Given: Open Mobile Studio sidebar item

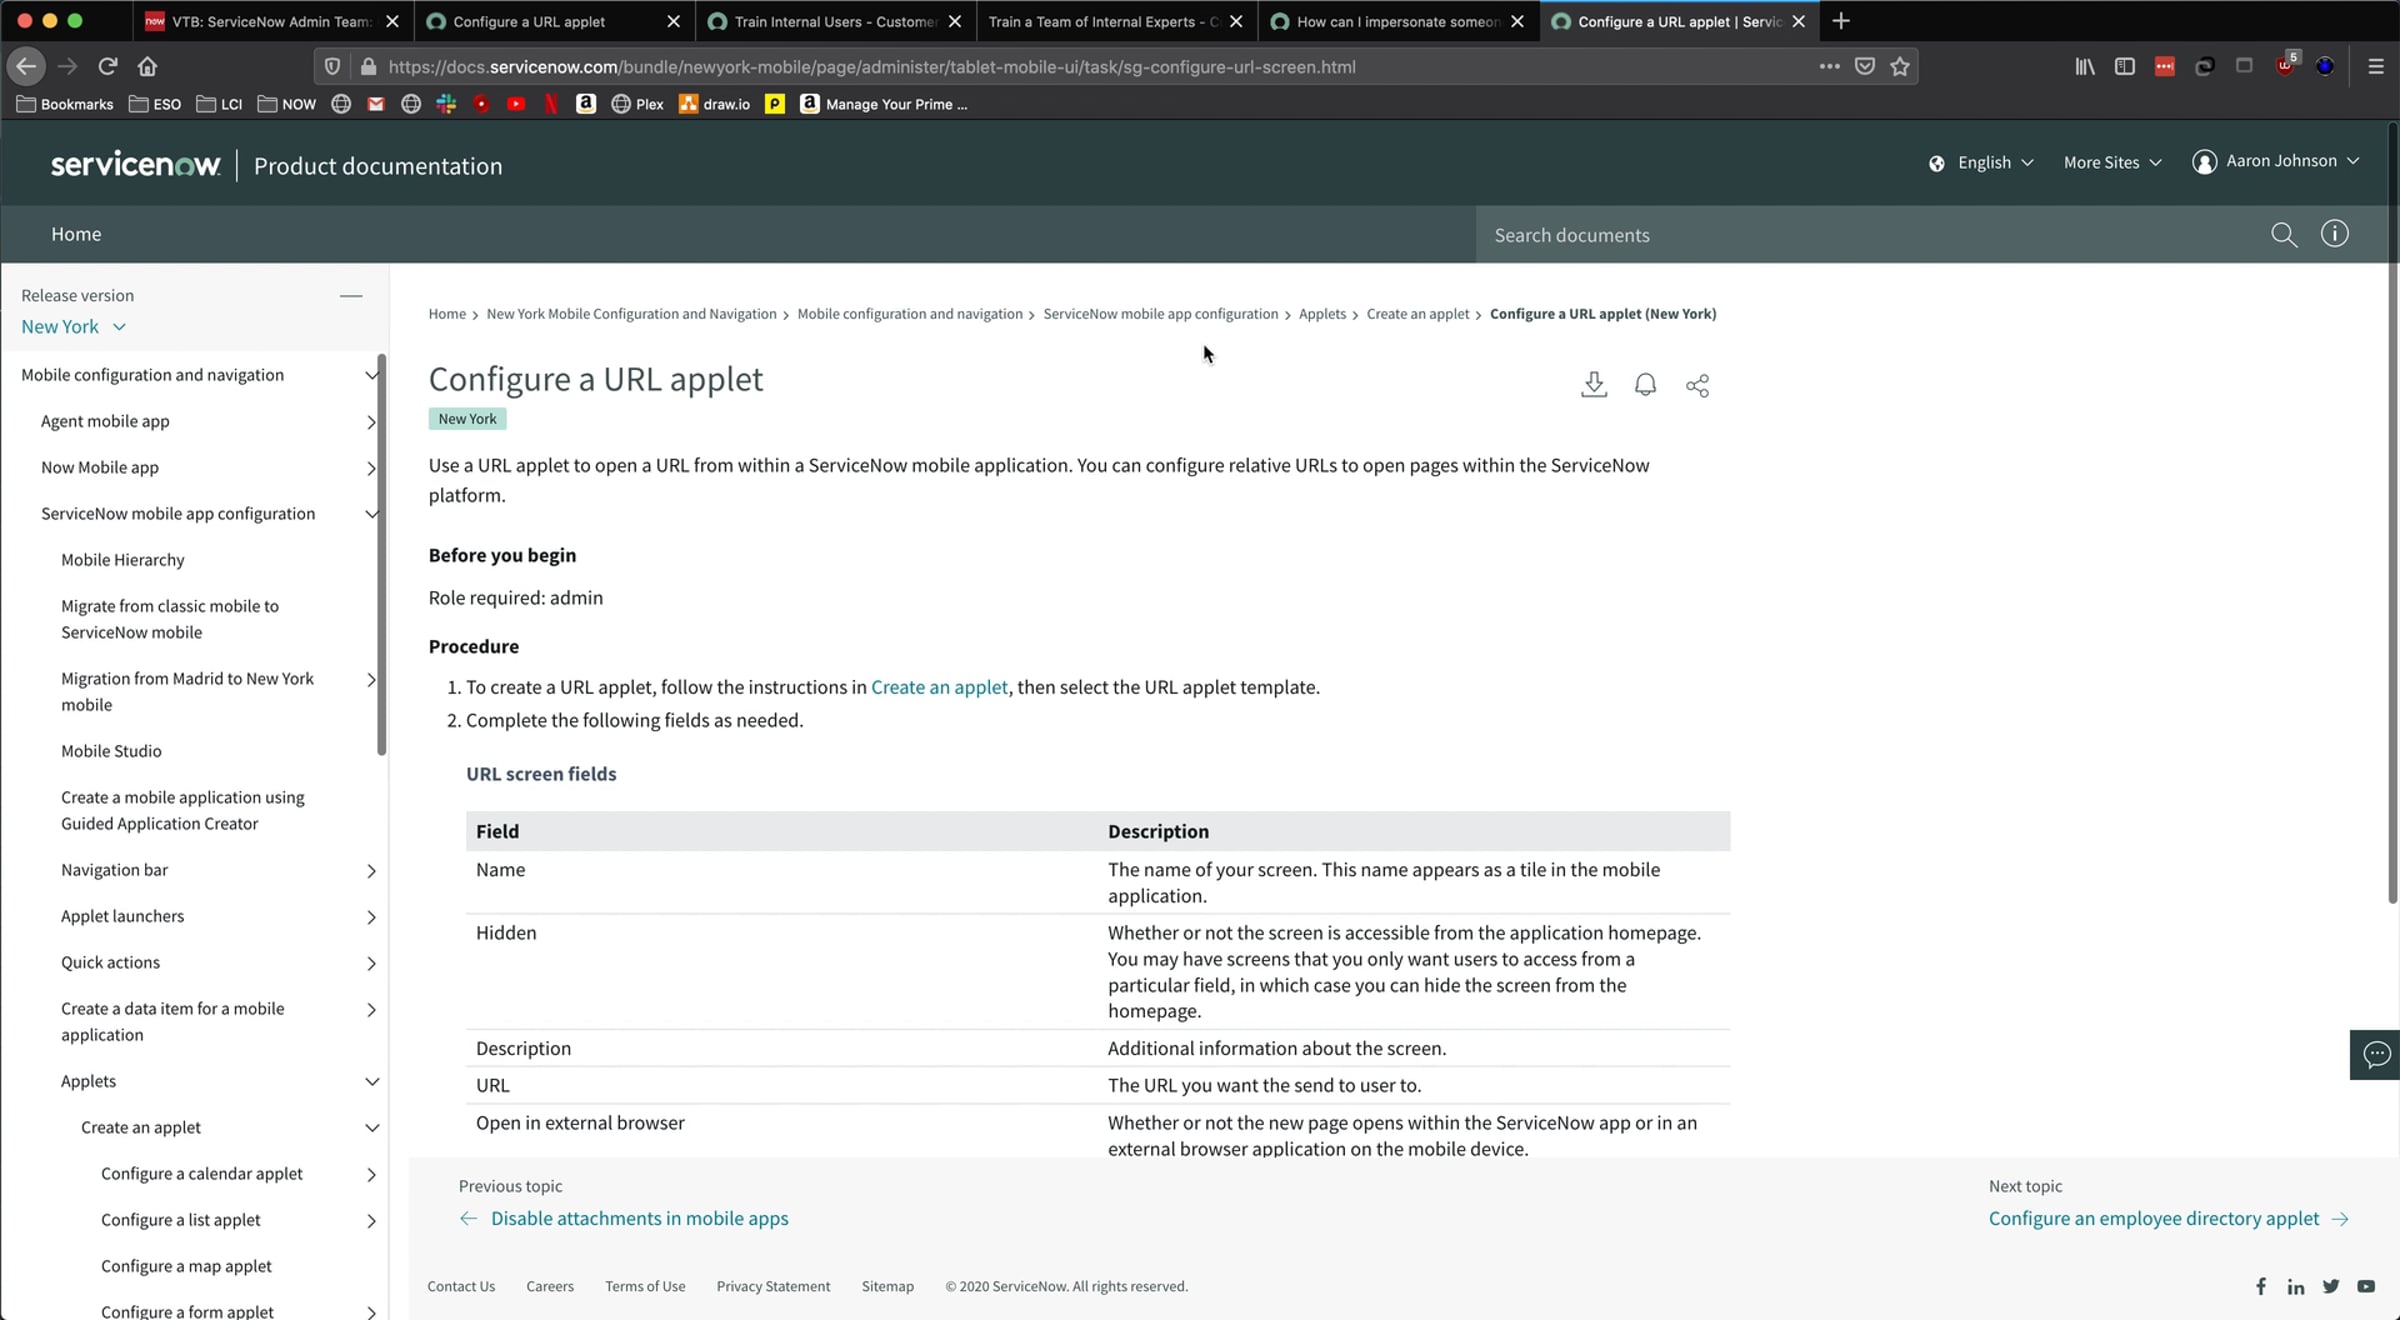Looking at the screenshot, I should (x=111, y=751).
